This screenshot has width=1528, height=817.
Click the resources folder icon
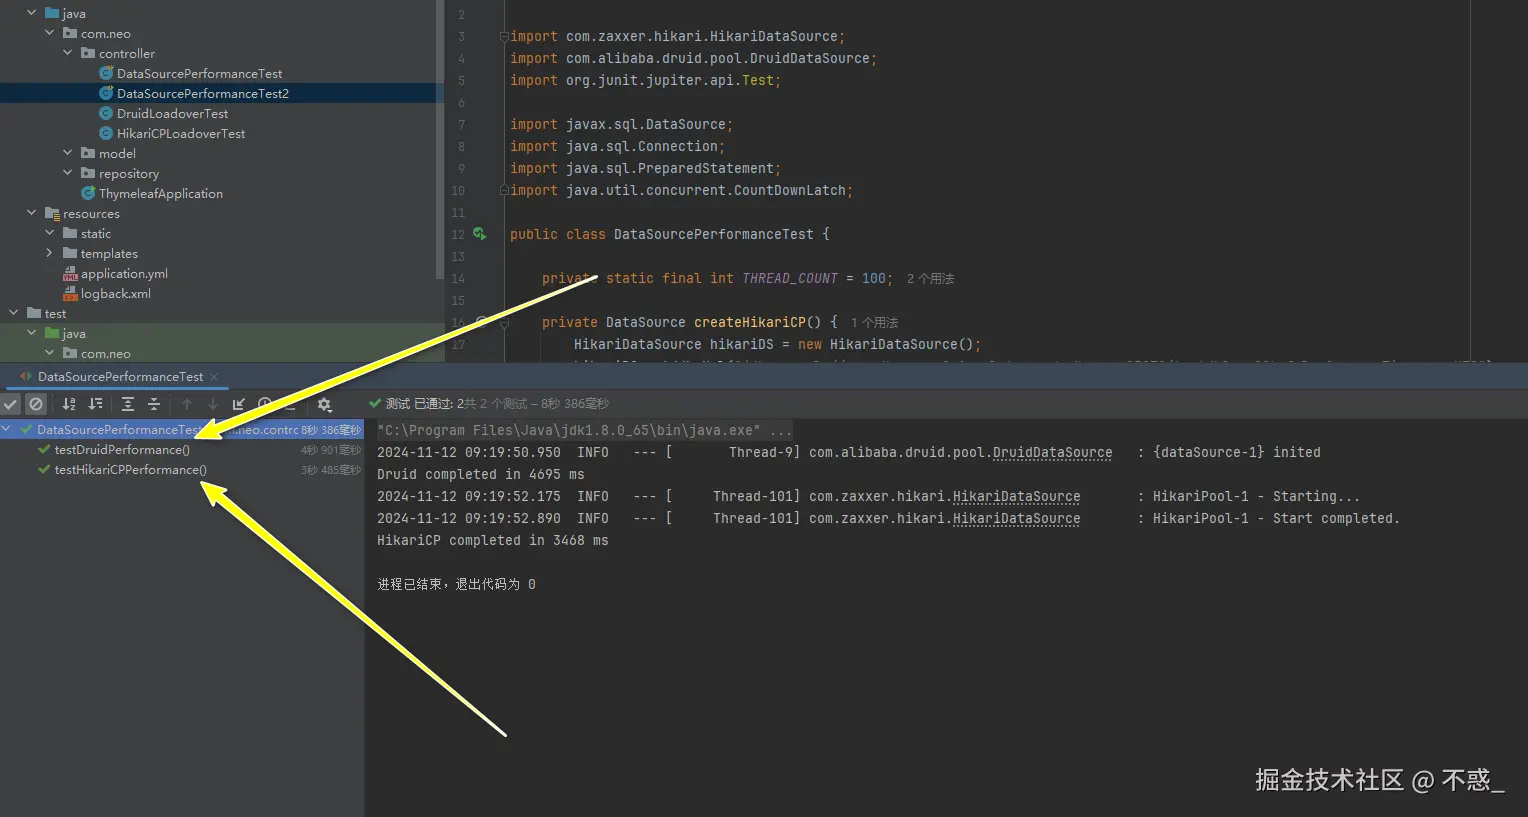(52, 213)
